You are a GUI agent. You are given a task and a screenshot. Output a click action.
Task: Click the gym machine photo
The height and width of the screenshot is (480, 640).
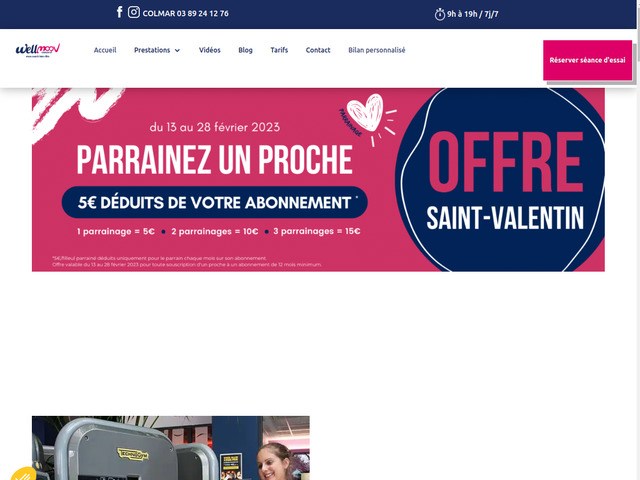click(171, 448)
